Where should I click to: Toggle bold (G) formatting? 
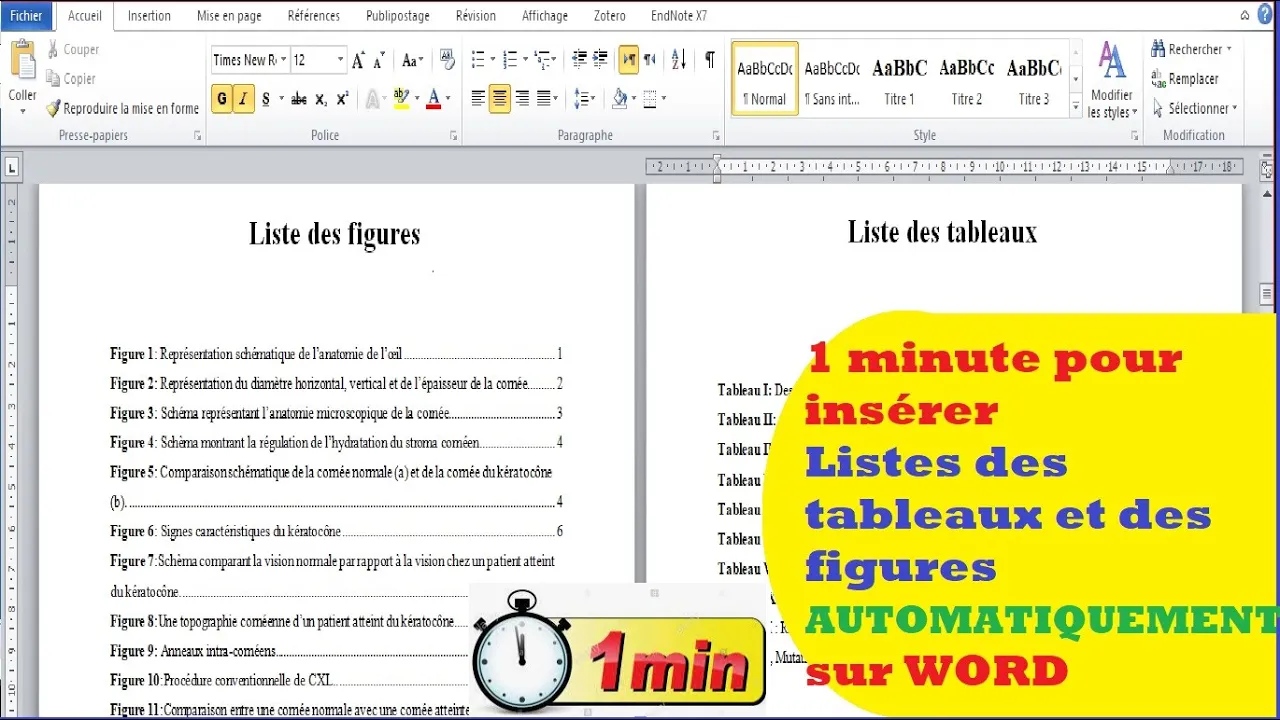[x=221, y=99]
